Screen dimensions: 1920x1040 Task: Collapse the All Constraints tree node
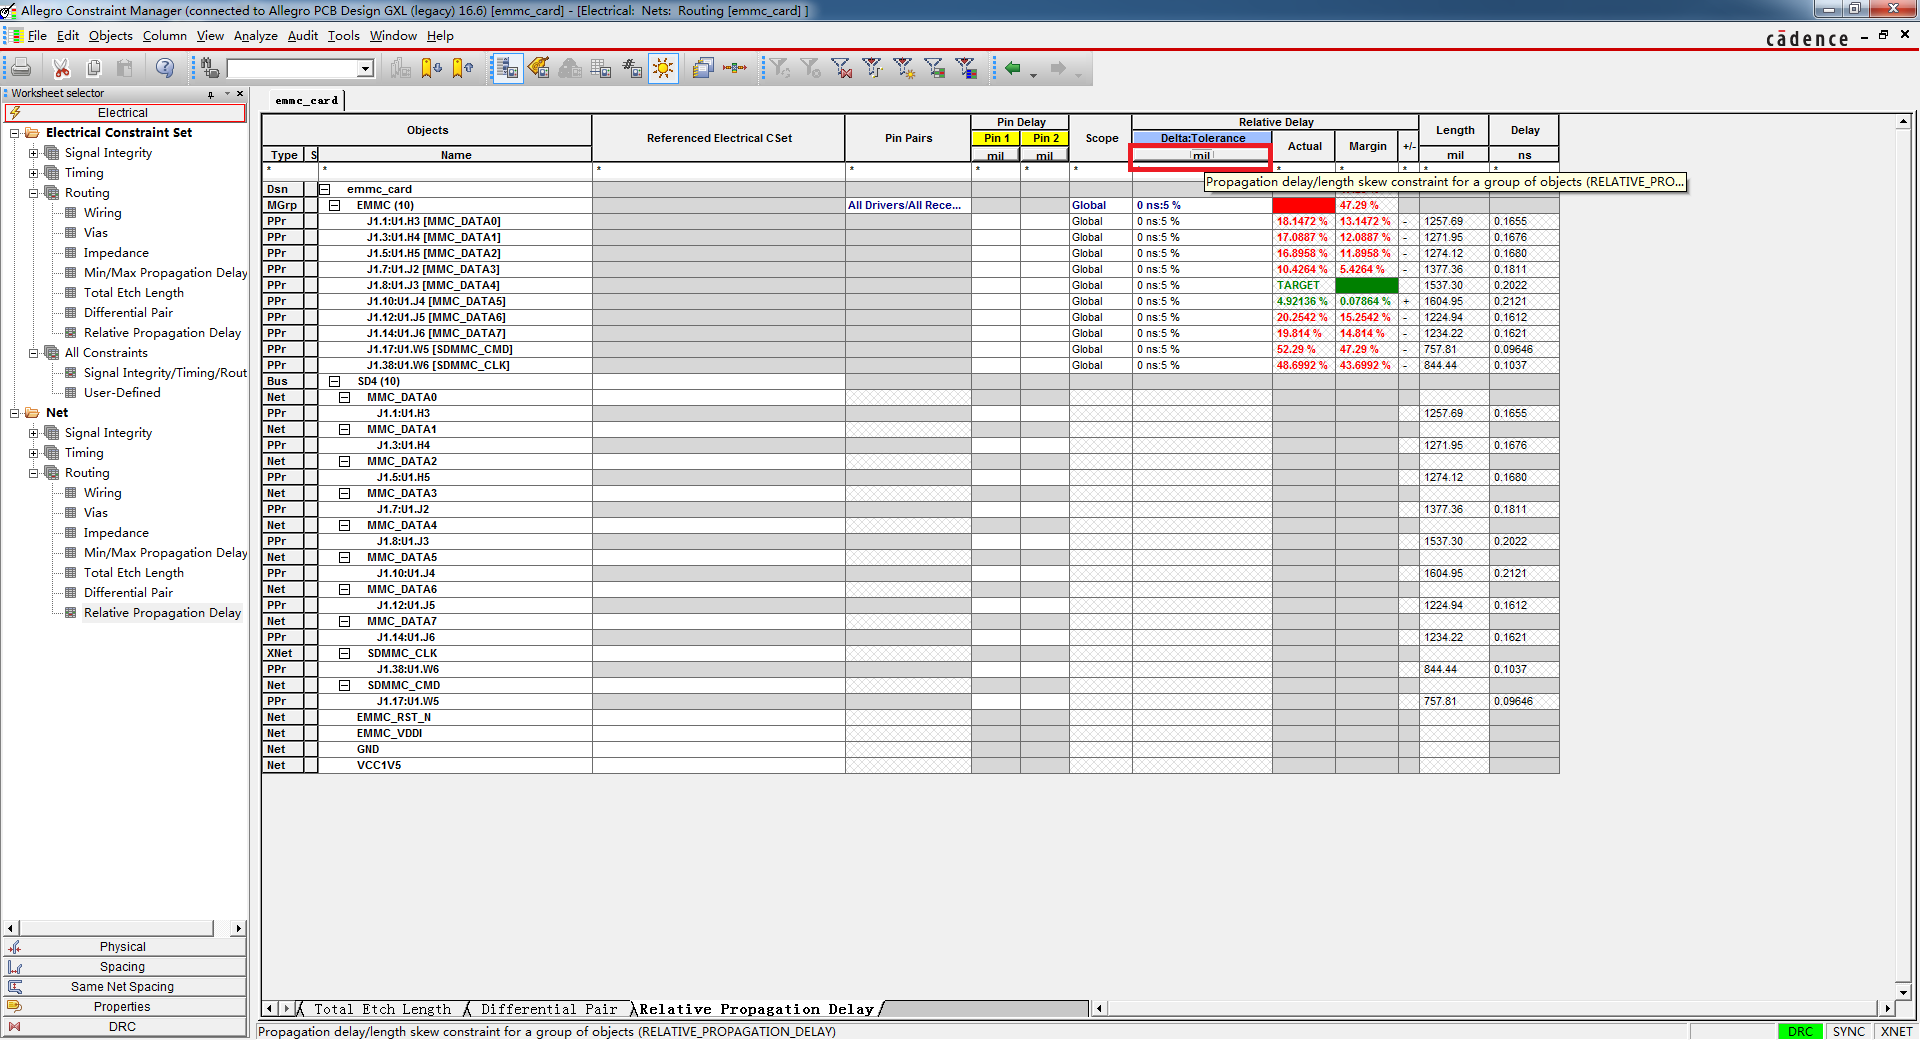click(x=34, y=353)
